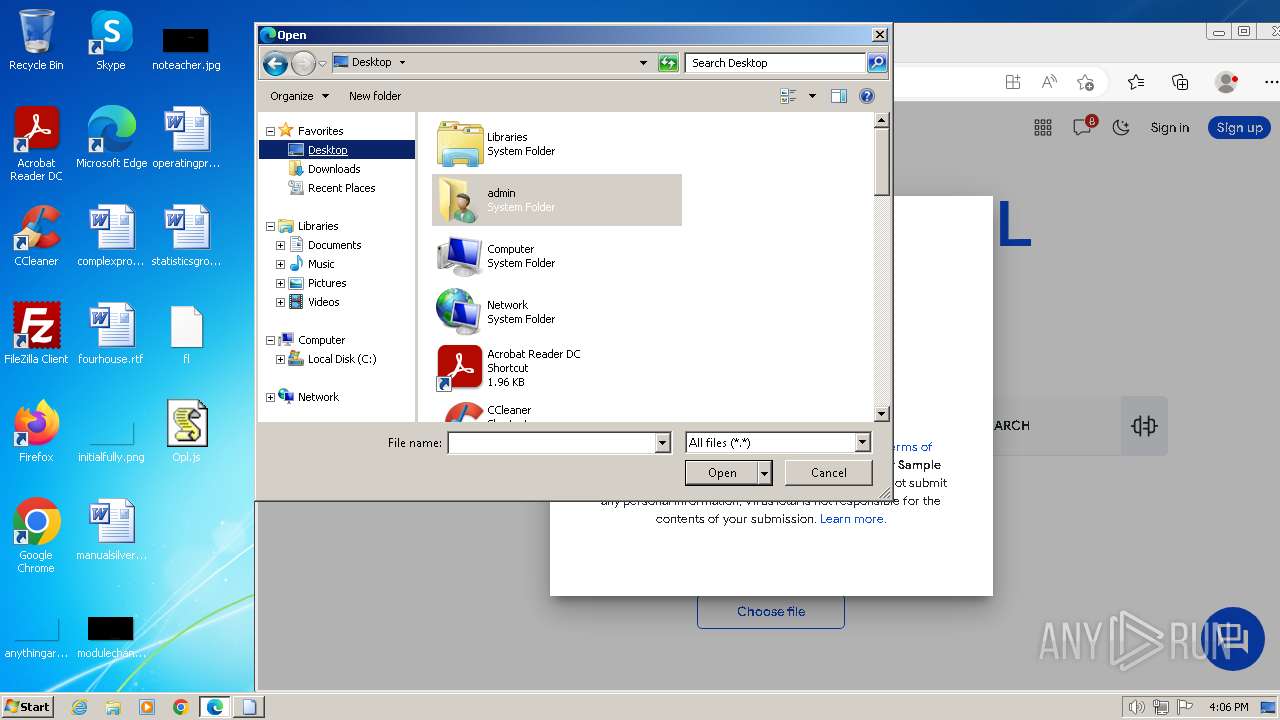Click New folder in dialog toolbar
Image resolution: width=1280 pixels, height=720 pixels.
[x=375, y=96]
